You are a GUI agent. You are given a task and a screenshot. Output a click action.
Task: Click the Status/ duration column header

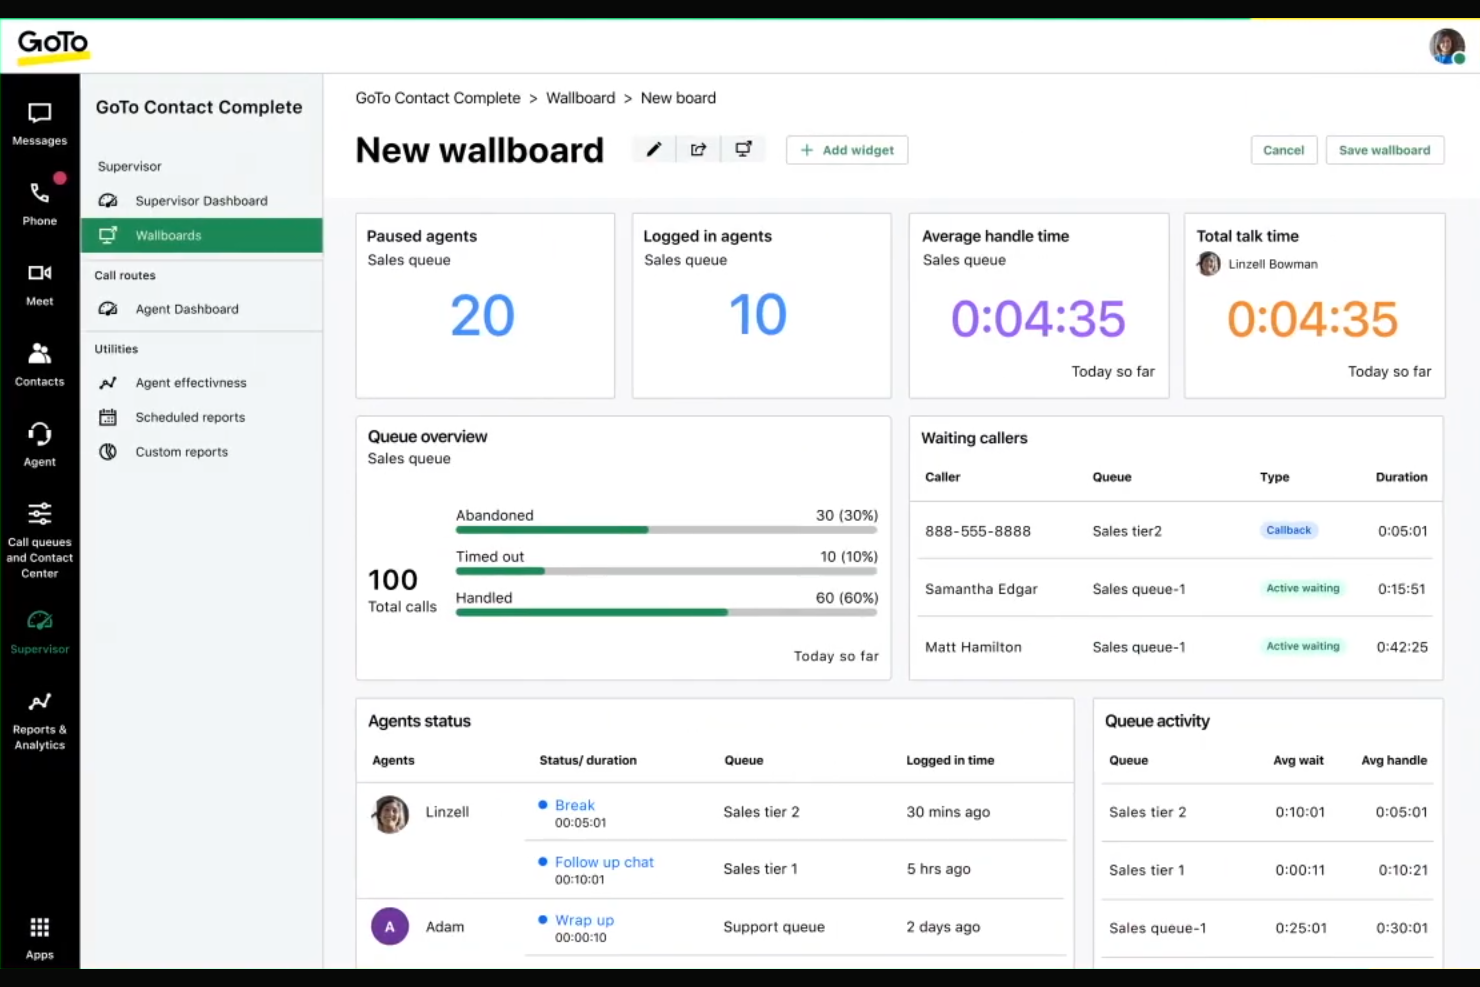point(588,760)
